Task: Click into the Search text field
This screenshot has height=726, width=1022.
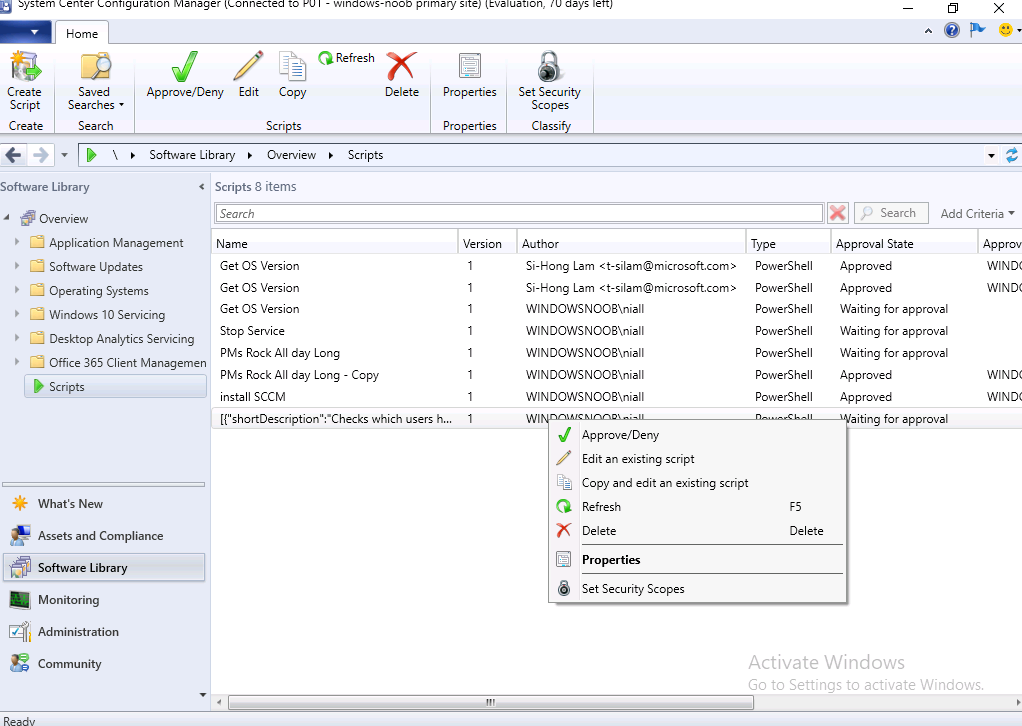Action: (519, 213)
